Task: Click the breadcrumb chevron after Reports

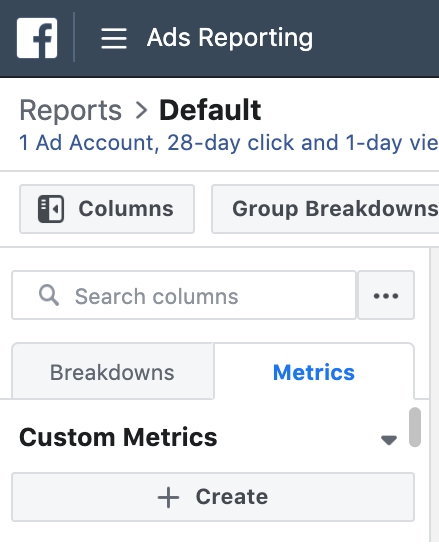Action: (141, 110)
